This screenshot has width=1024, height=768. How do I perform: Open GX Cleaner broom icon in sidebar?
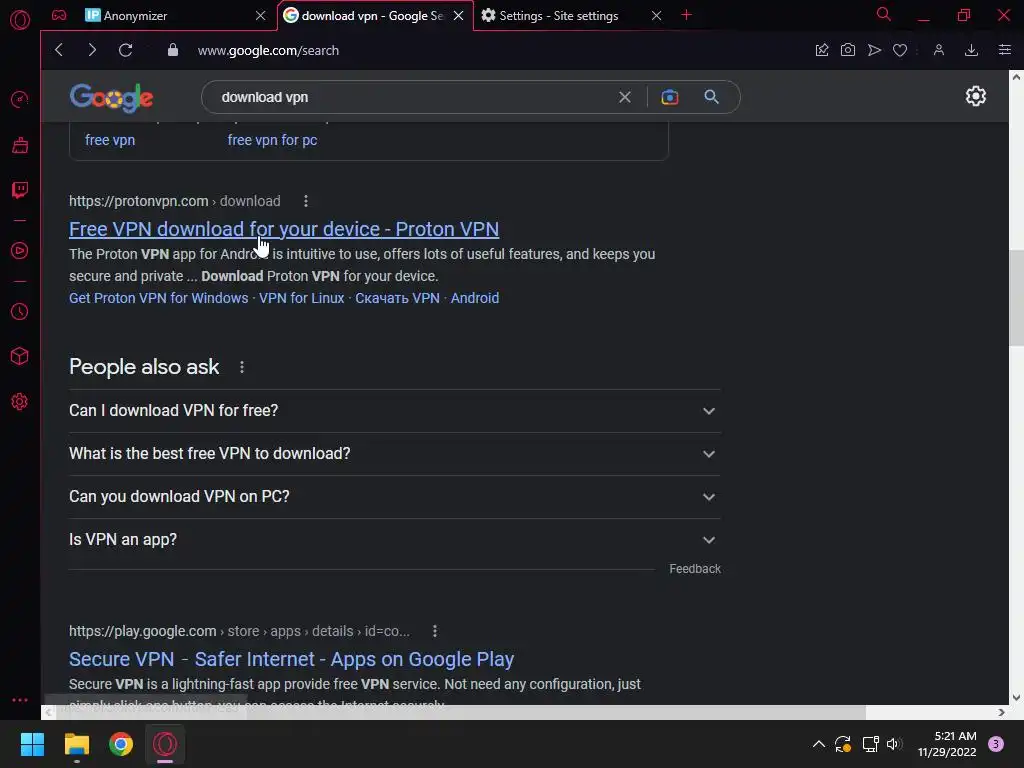pyautogui.click(x=20, y=145)
